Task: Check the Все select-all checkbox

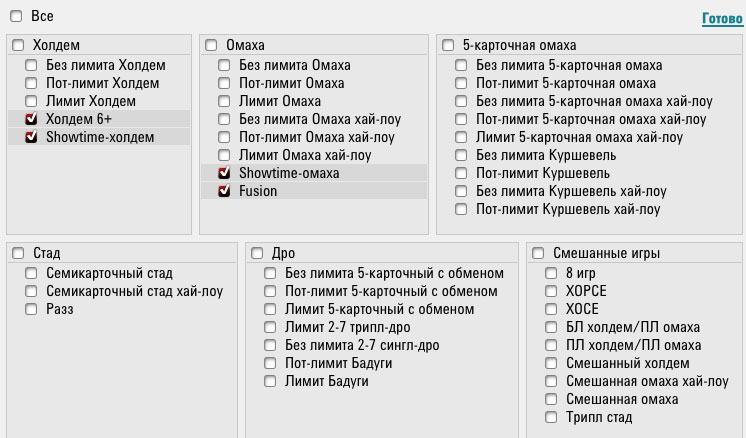Action: coord(16,16)
